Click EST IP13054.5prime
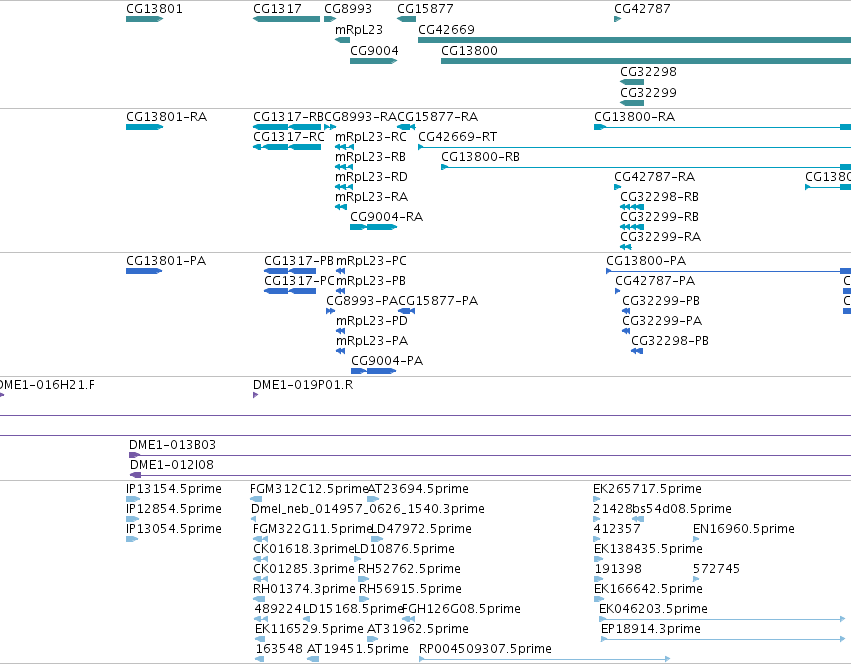The height and width of the screenshot is (664, 851). click(x=174, y=529)
